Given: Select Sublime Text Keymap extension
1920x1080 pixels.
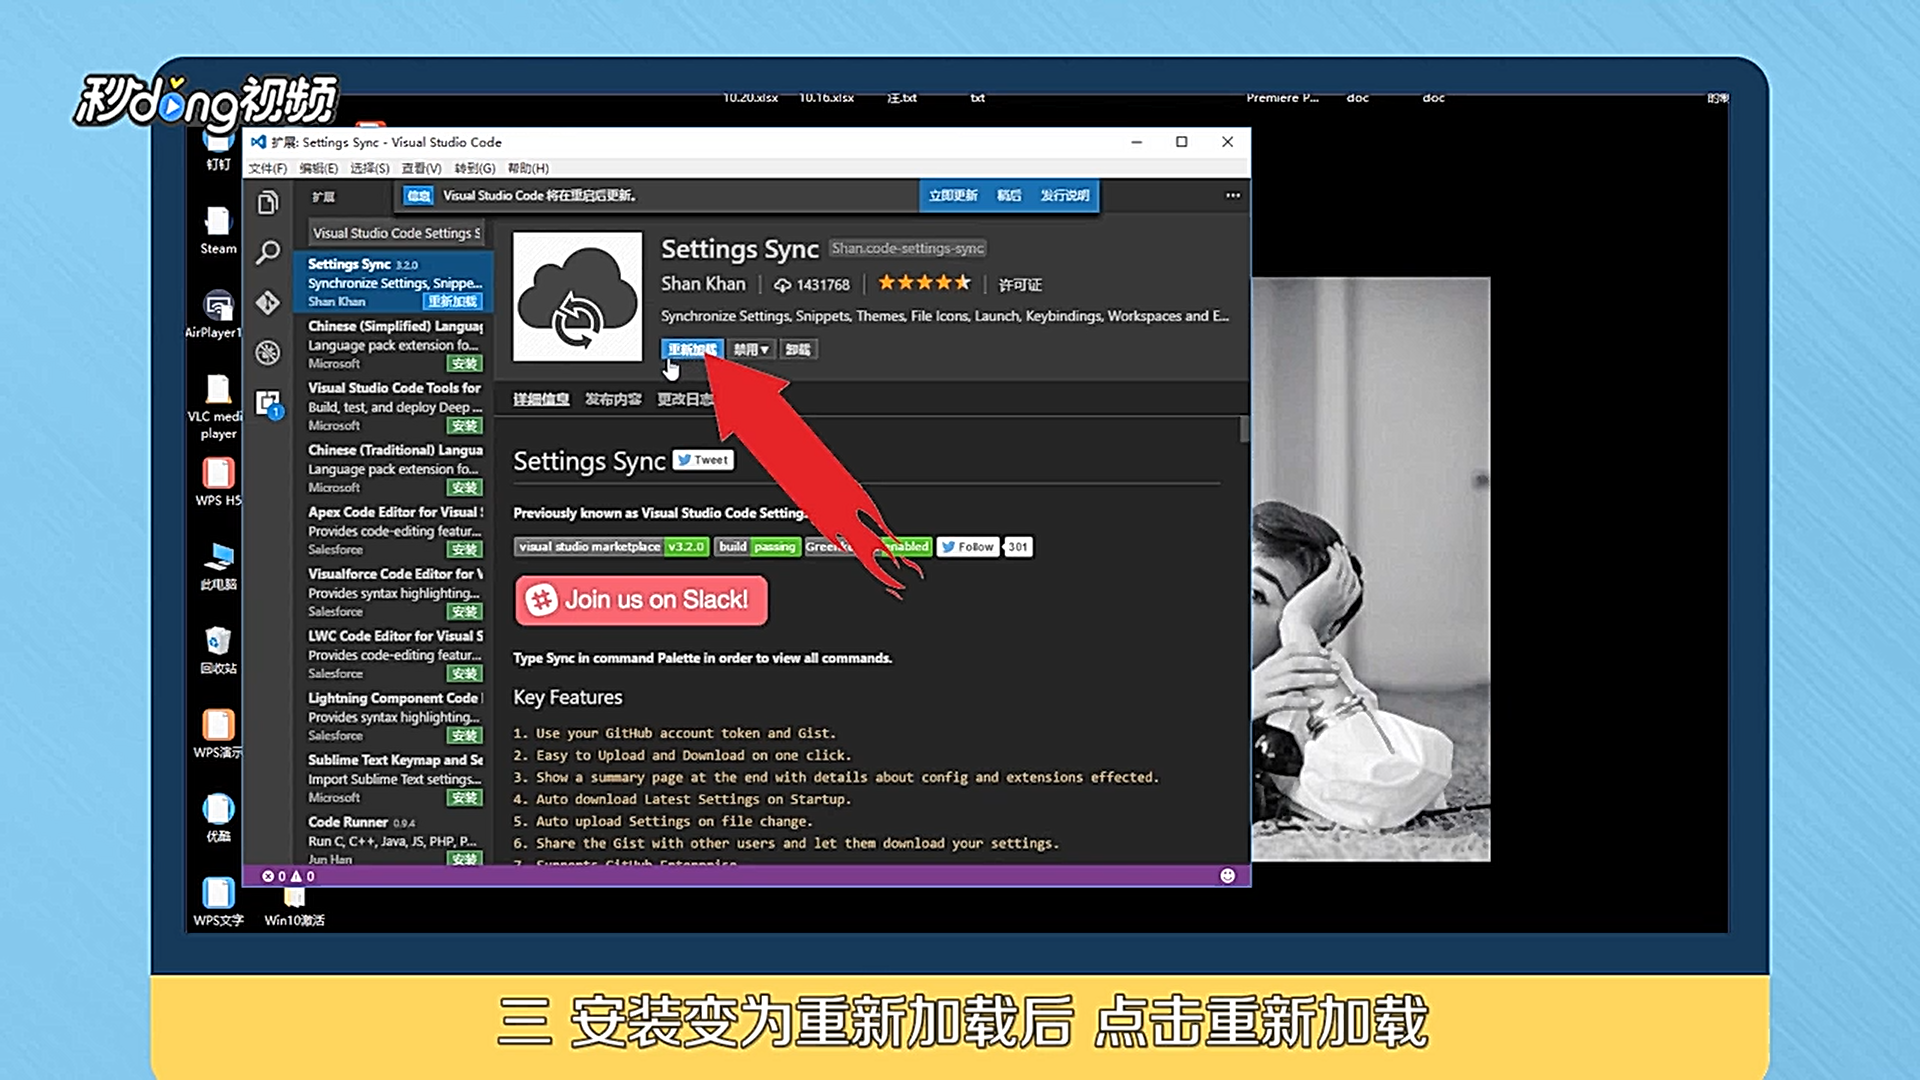Looking at the screenshot, I should pos(394,778).
